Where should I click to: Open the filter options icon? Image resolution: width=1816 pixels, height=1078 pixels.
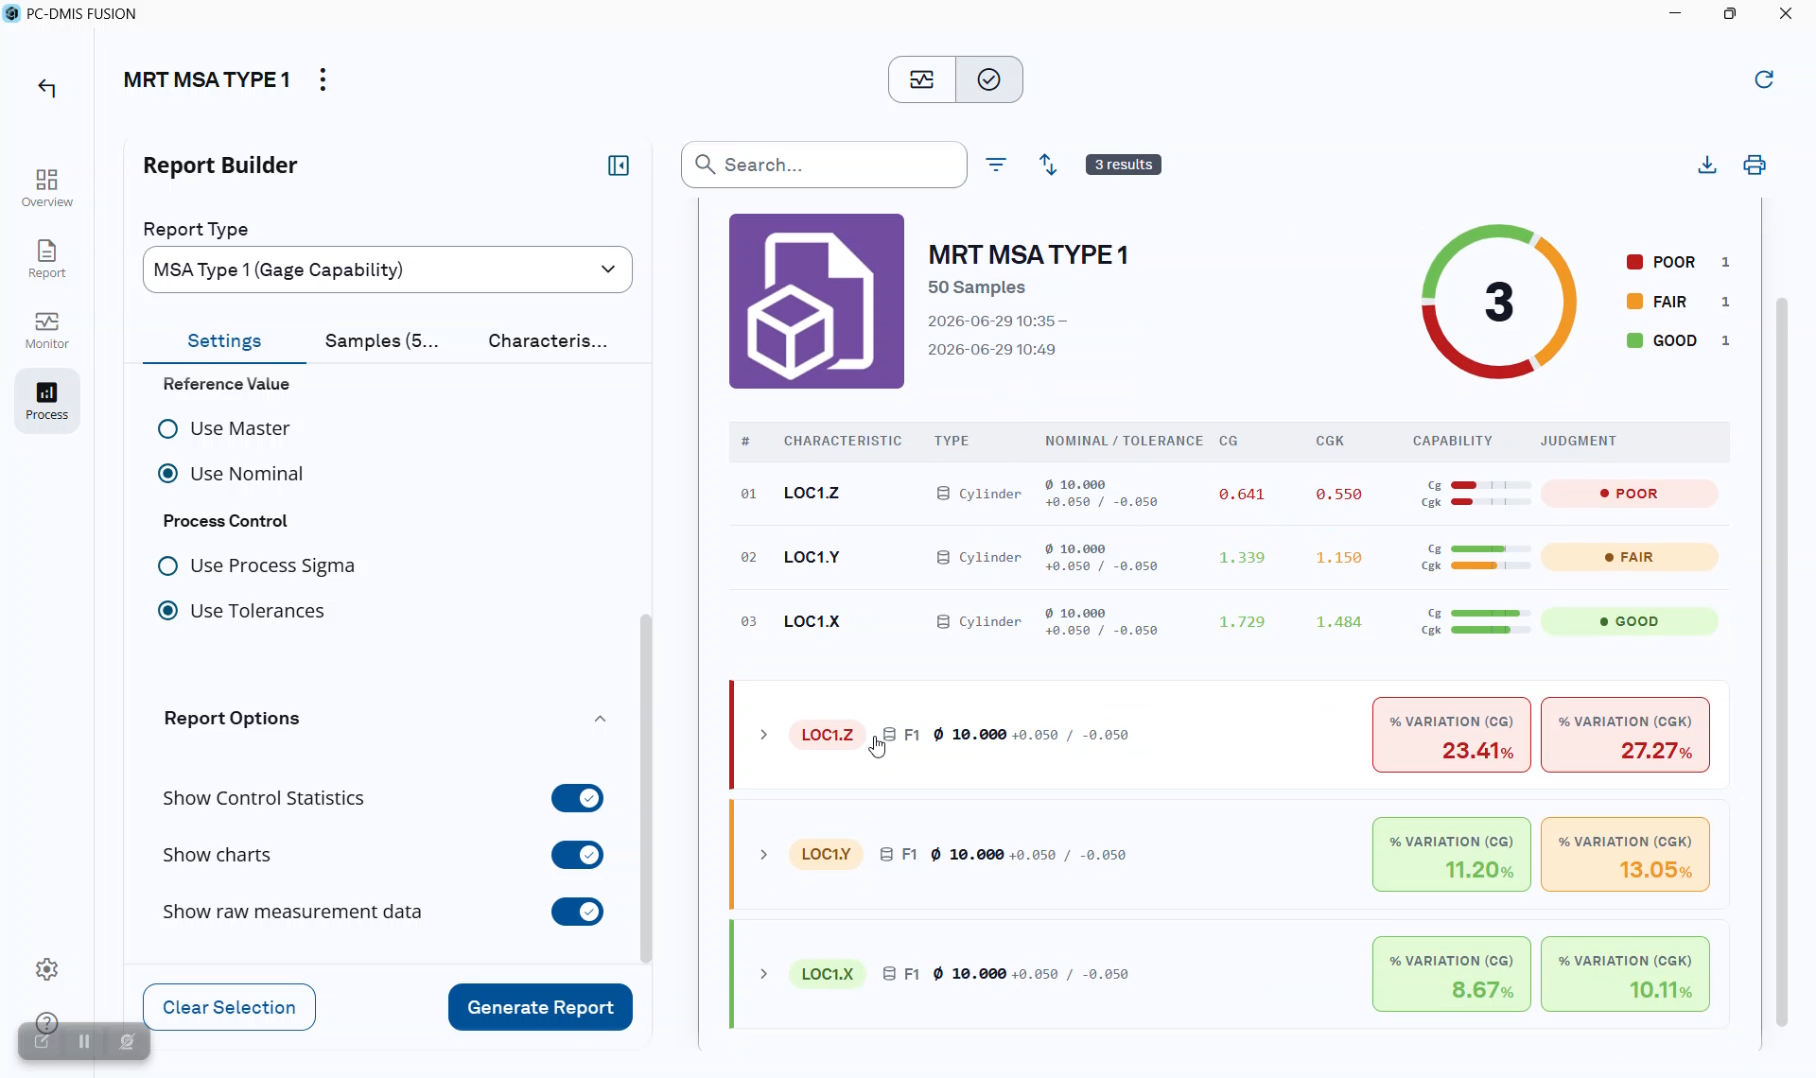tap(996, 164)
